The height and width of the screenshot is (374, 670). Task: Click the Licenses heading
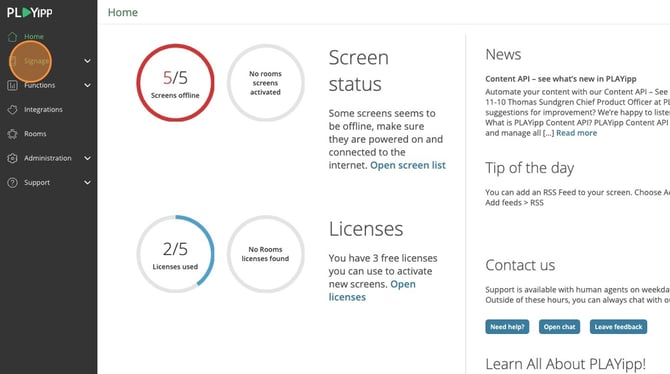point(366,229)
